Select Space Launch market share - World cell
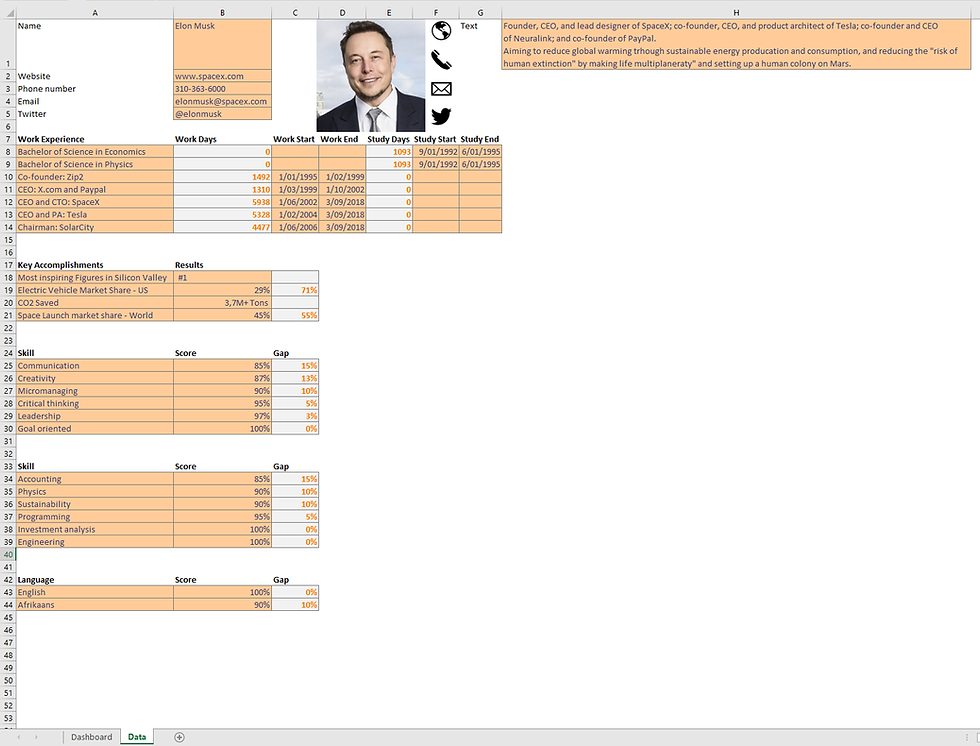Viewport: 980px width, 746px height. pos(95,316)
